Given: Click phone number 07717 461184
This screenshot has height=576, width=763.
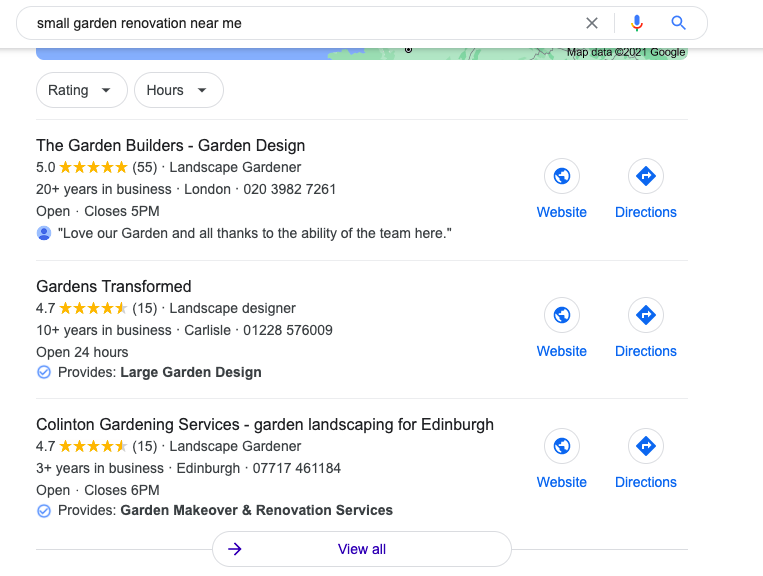Looking at the screenshot, I should (296, 468).
